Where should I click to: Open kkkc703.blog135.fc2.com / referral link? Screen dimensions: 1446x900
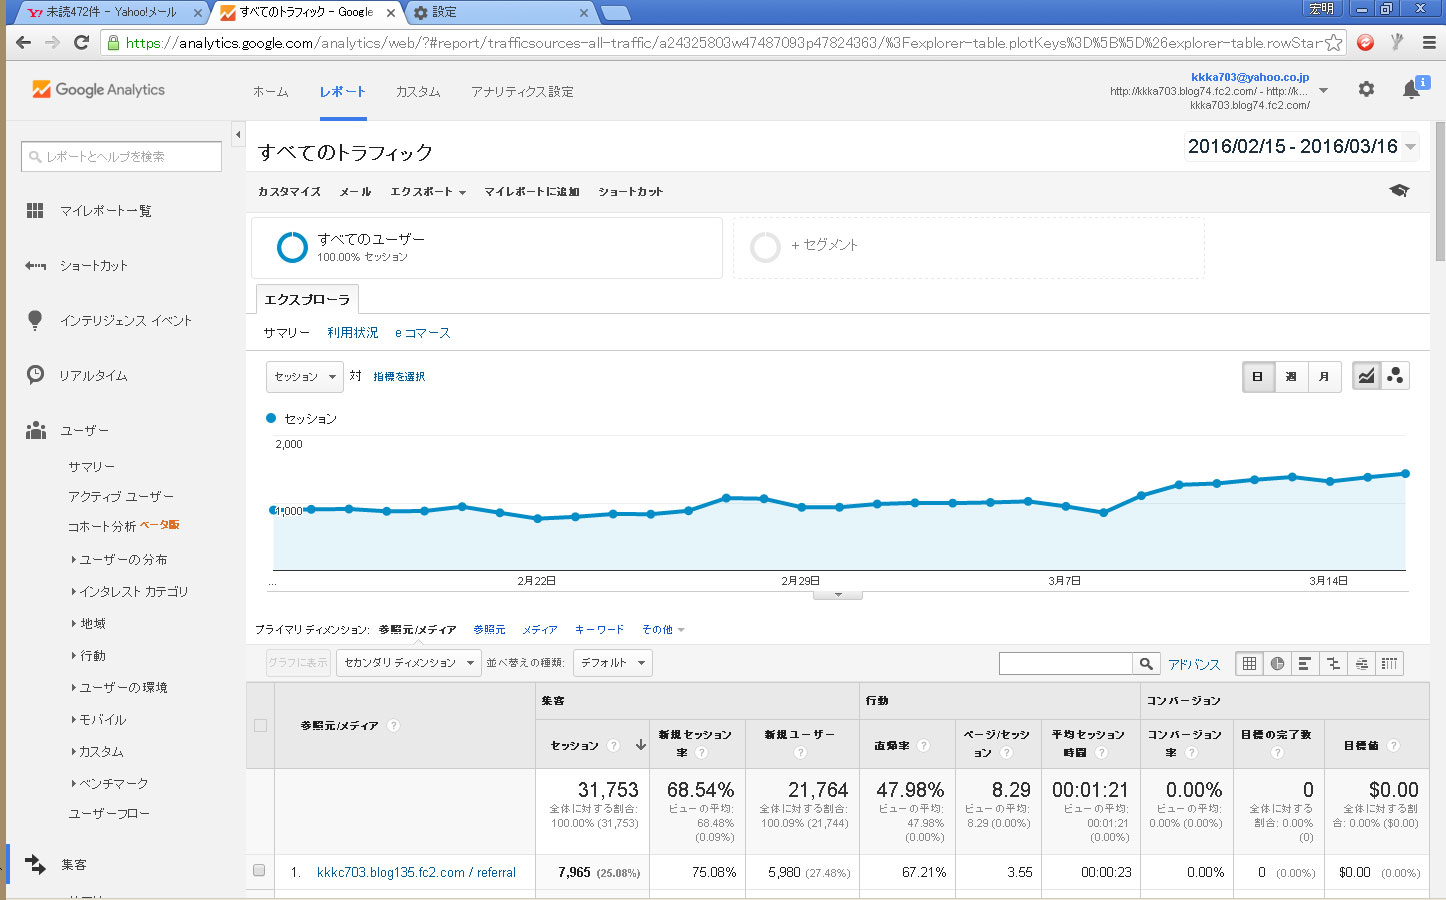[x=416, y=872]
